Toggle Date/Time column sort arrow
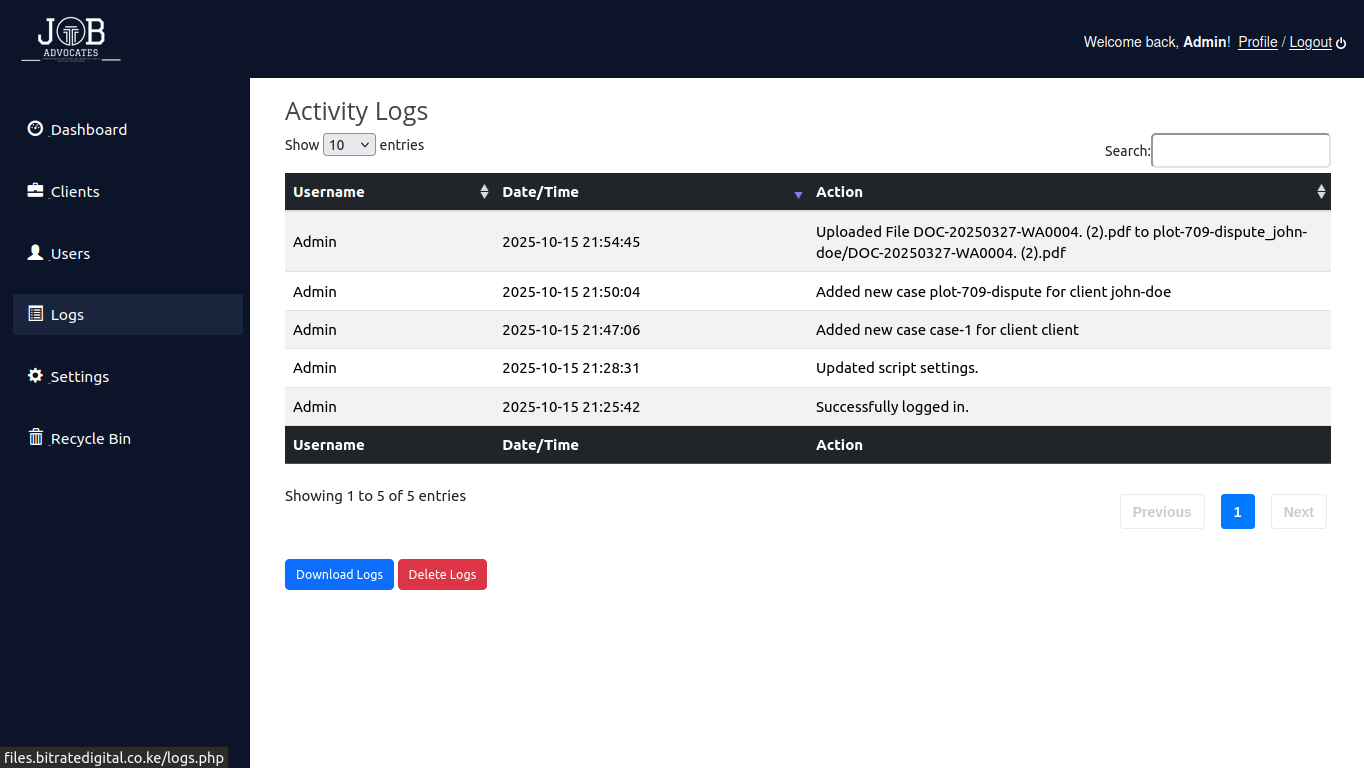Viewport: 1364px width, 768px height. point(798,193)
